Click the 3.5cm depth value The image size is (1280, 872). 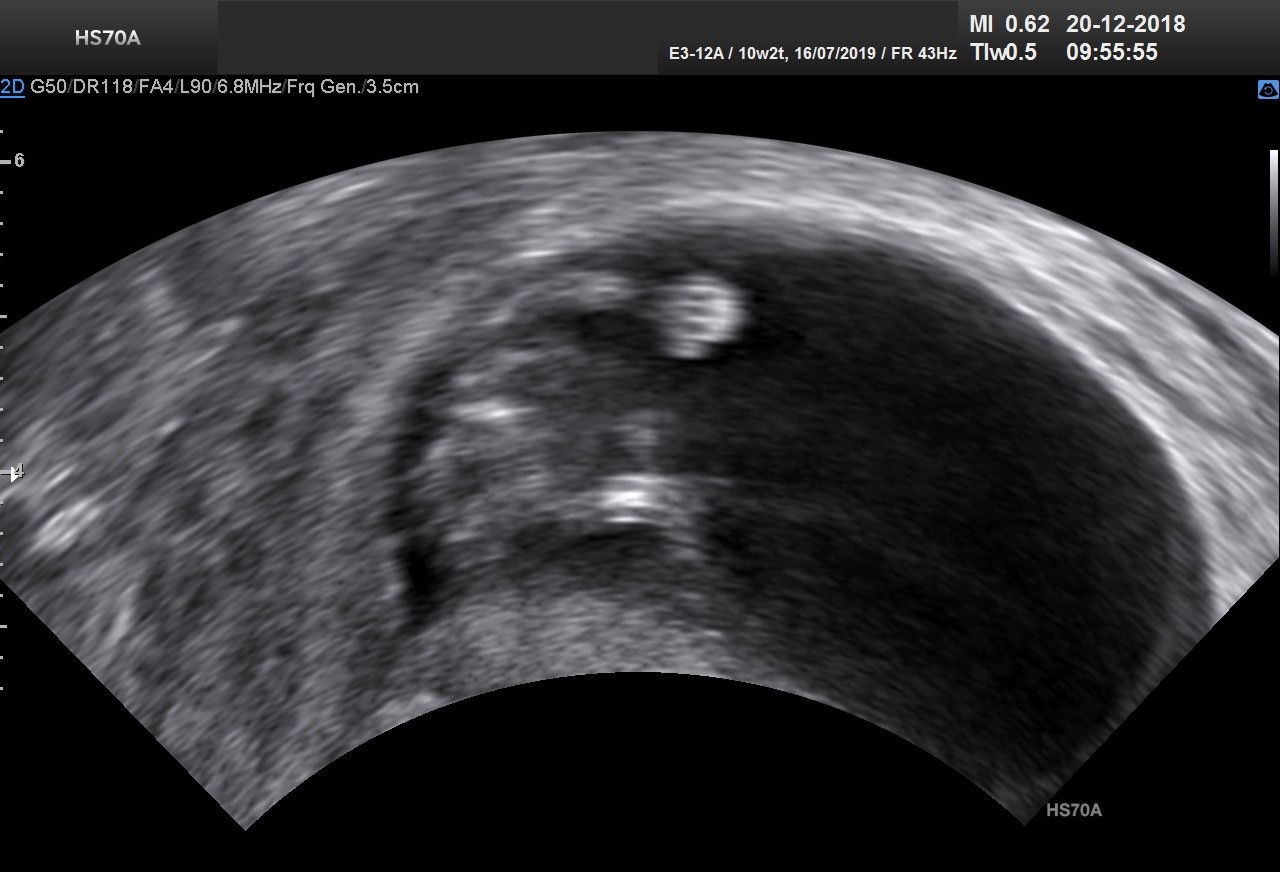pos(392,87)
